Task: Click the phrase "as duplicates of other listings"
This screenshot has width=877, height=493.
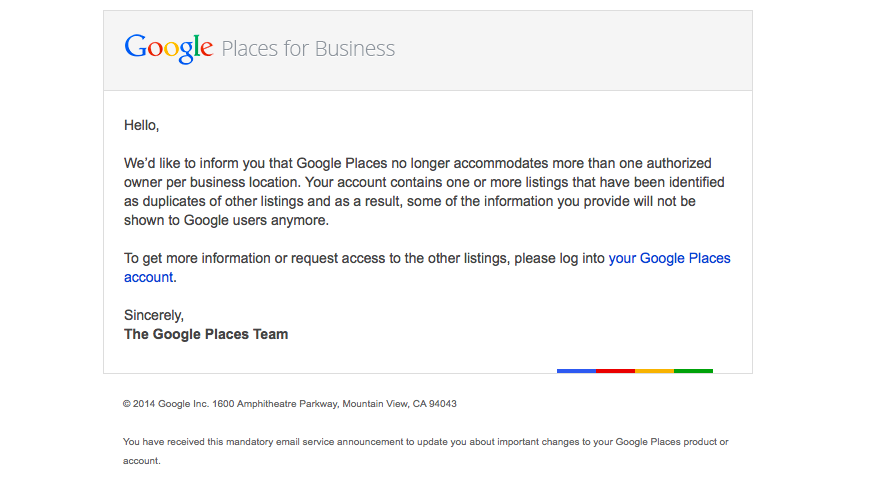Action: pos(213,201)
